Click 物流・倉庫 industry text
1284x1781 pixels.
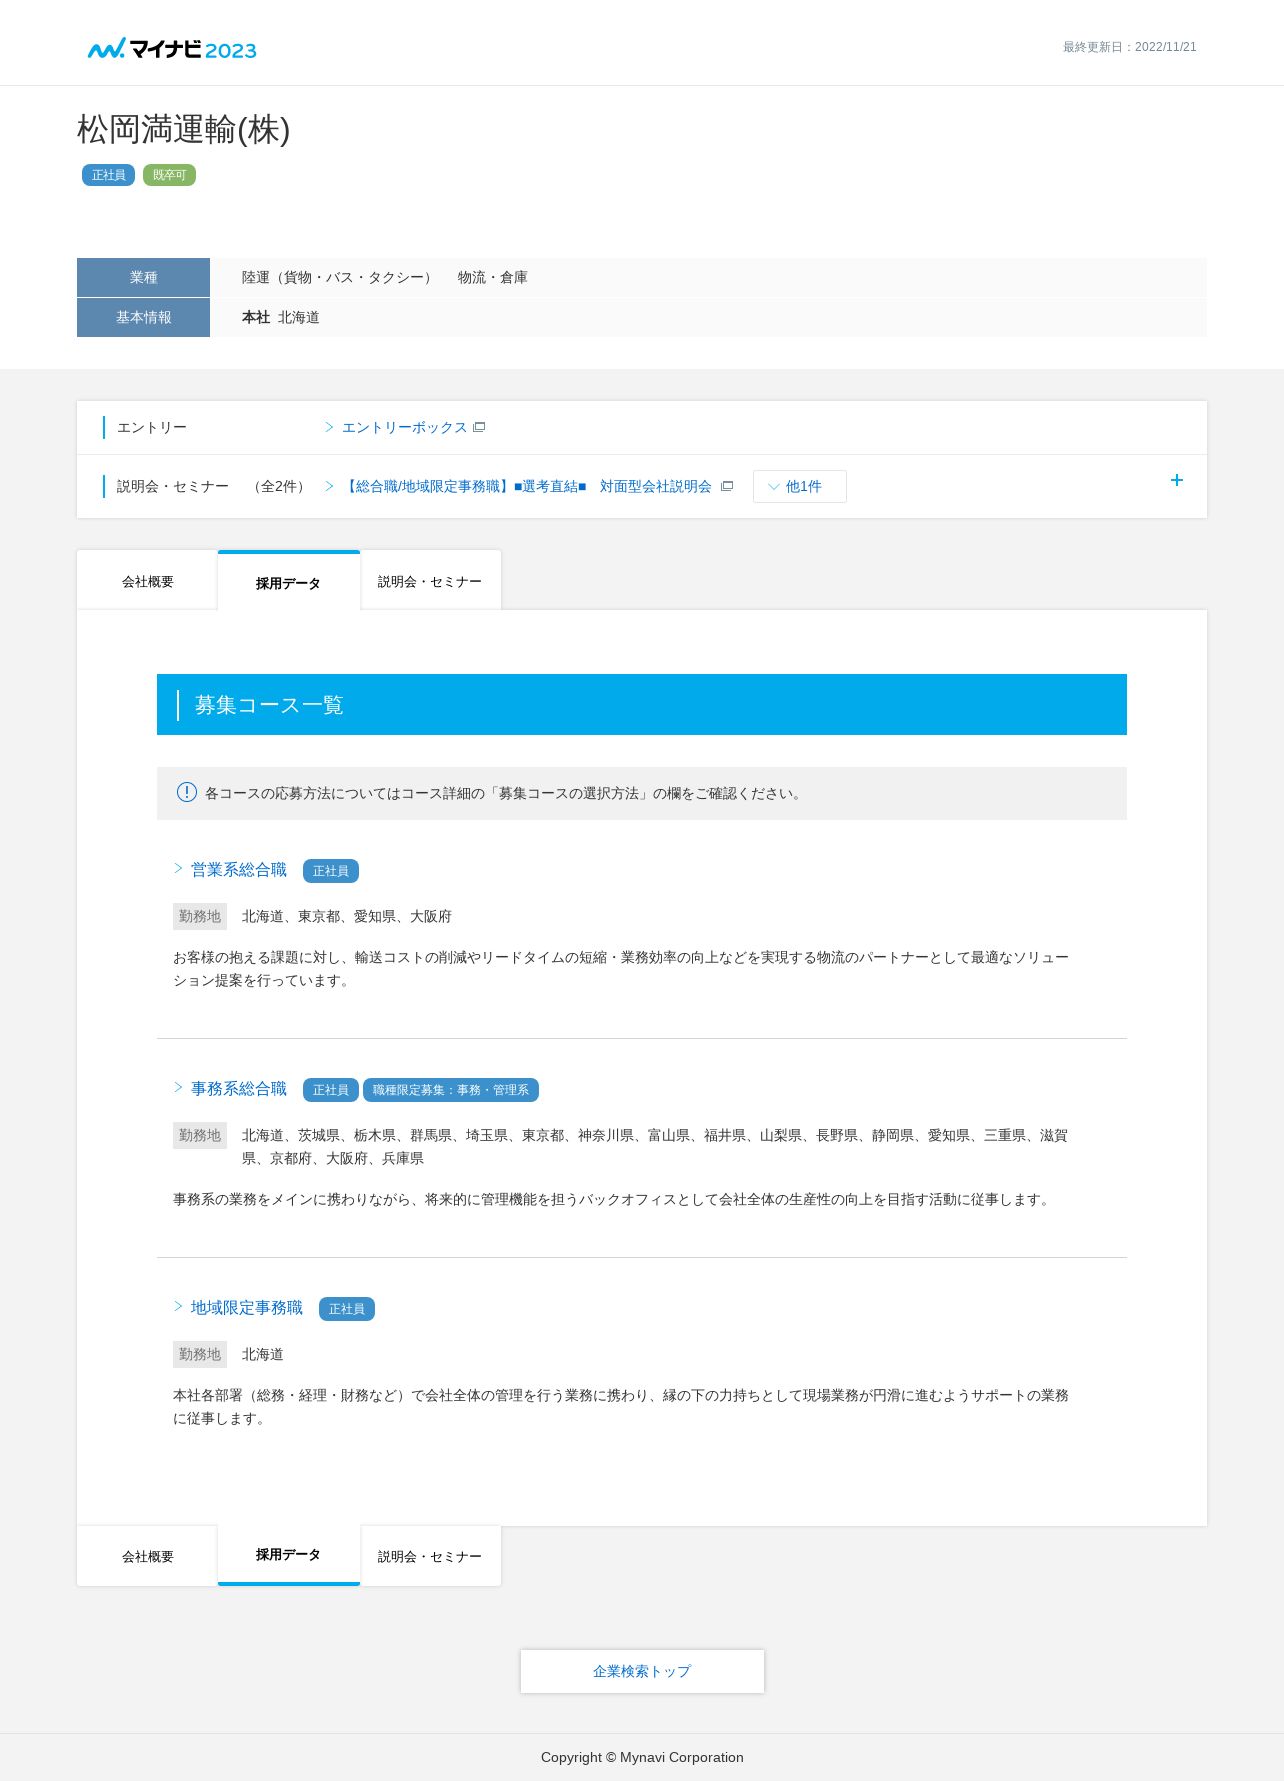pos(492,277)
